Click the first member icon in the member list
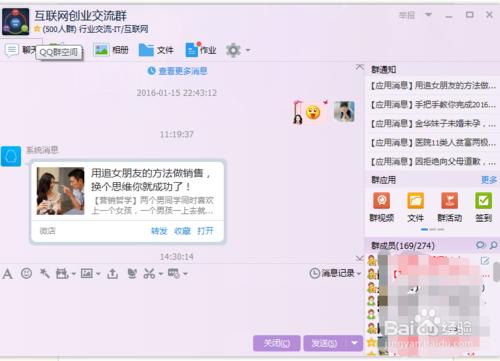Viewport: 500px width, 361px height. pyautogui.click(x=372, y=260)
